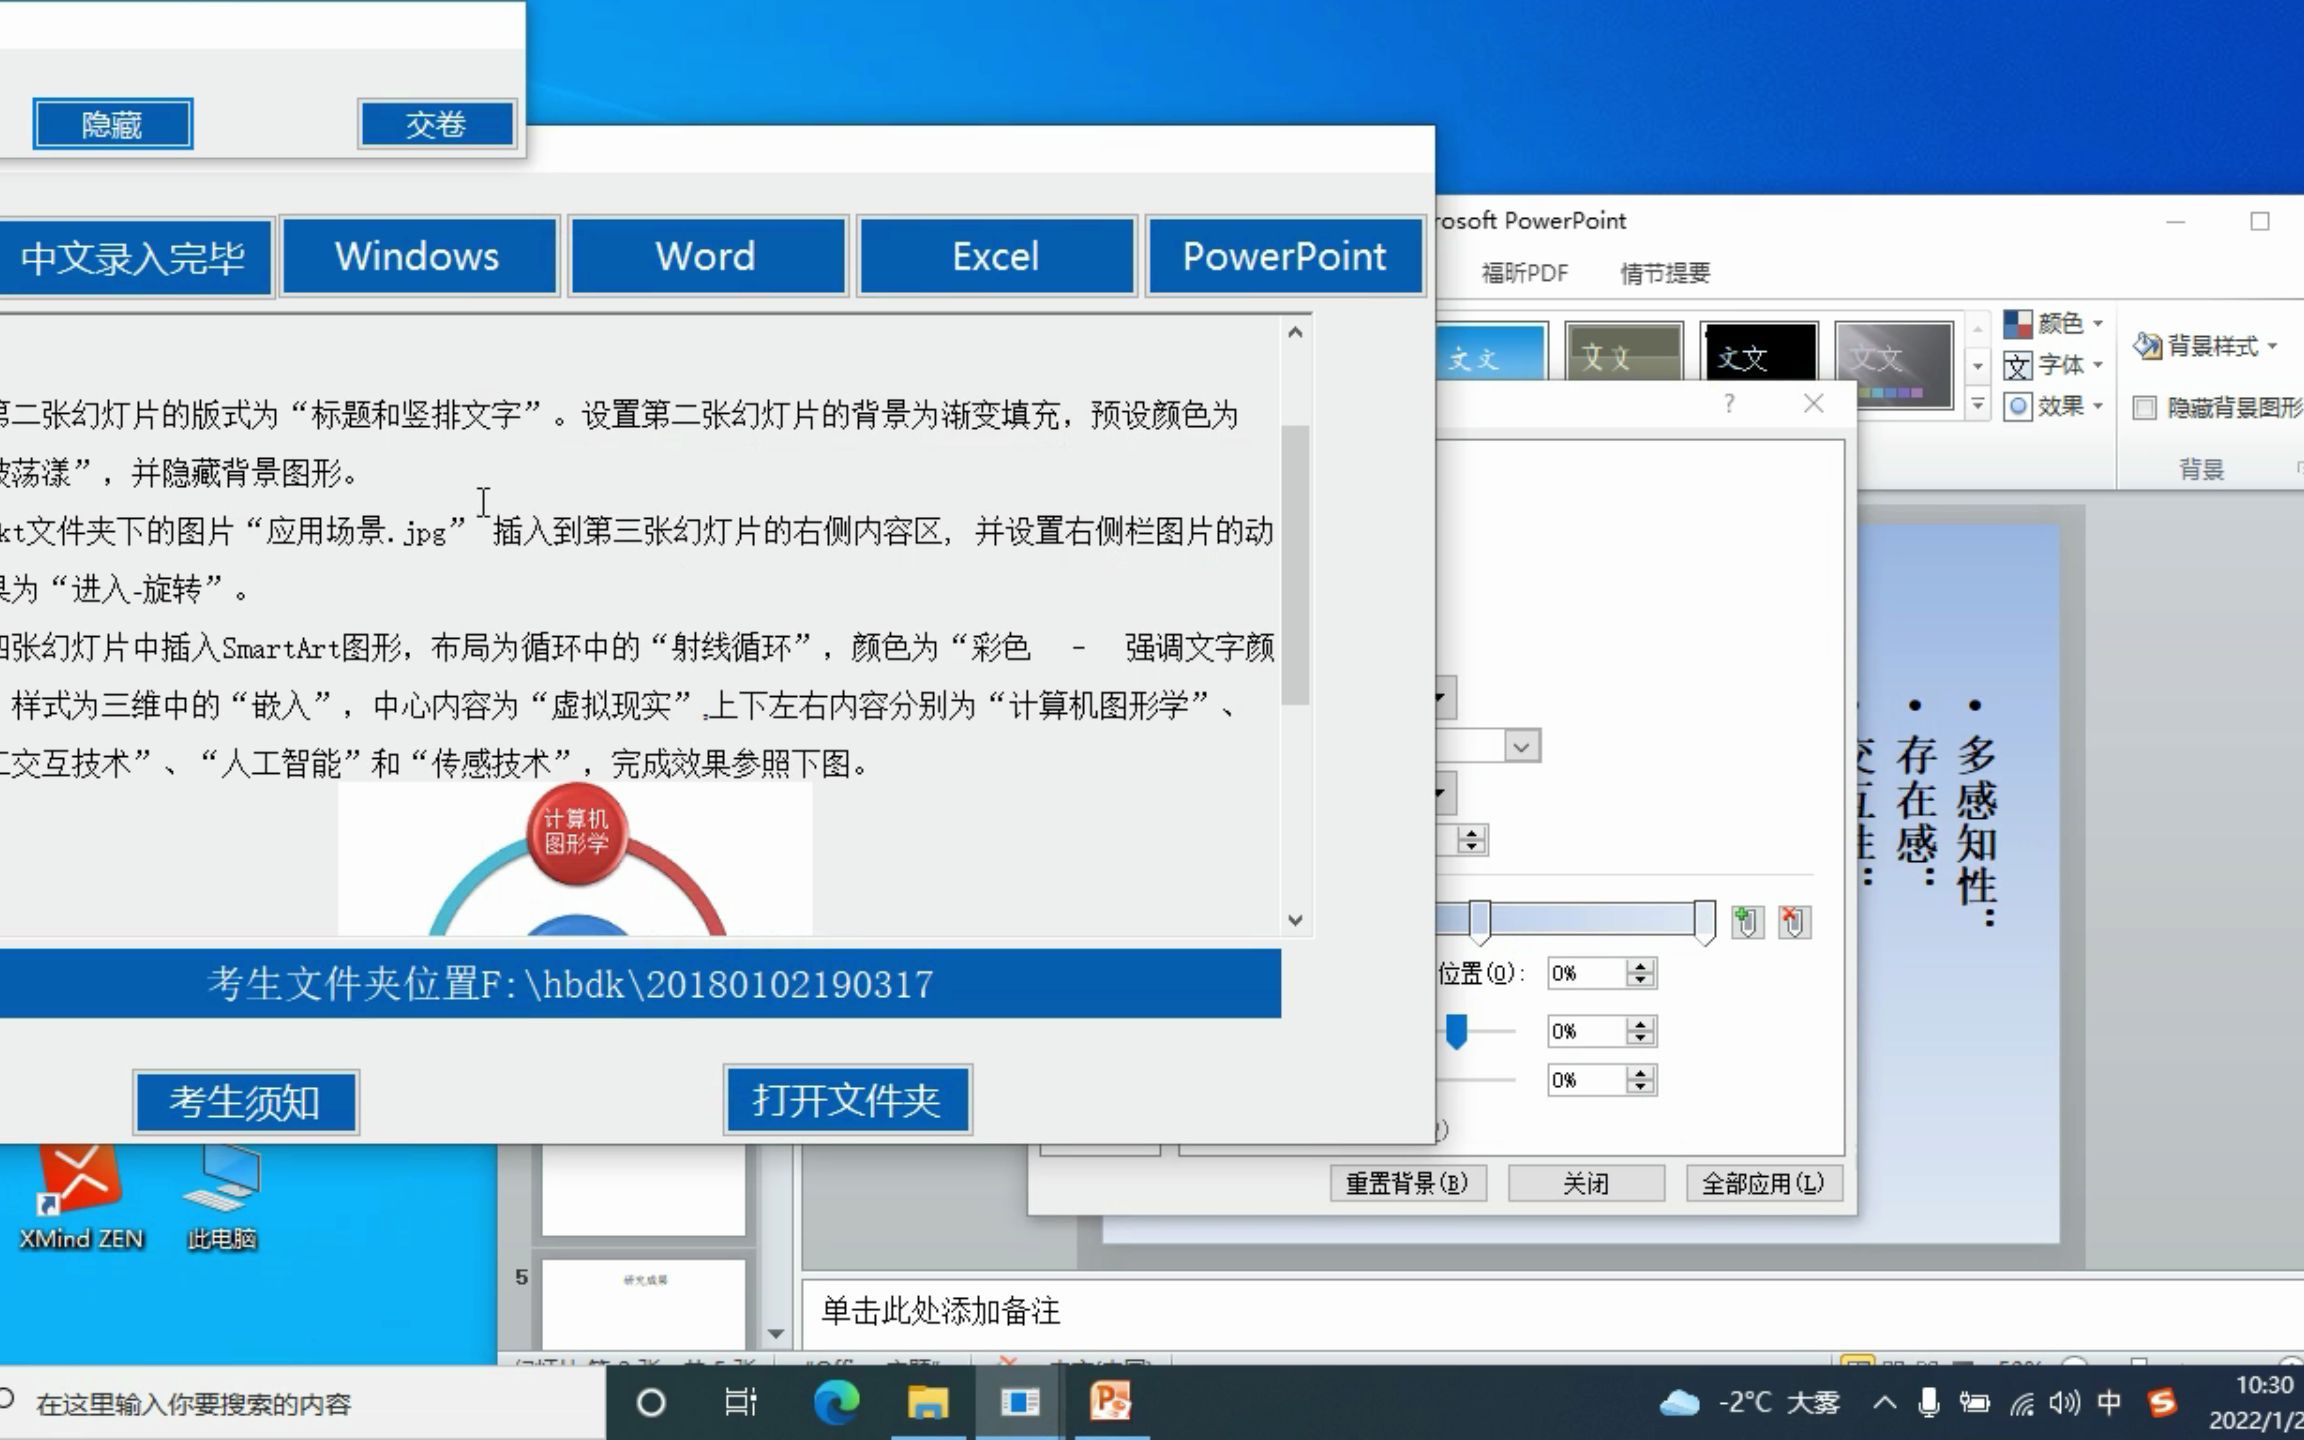Remove a gradient stop with red delete icon
The width and height of the screenshot is (2304, 1440).
1794,922
